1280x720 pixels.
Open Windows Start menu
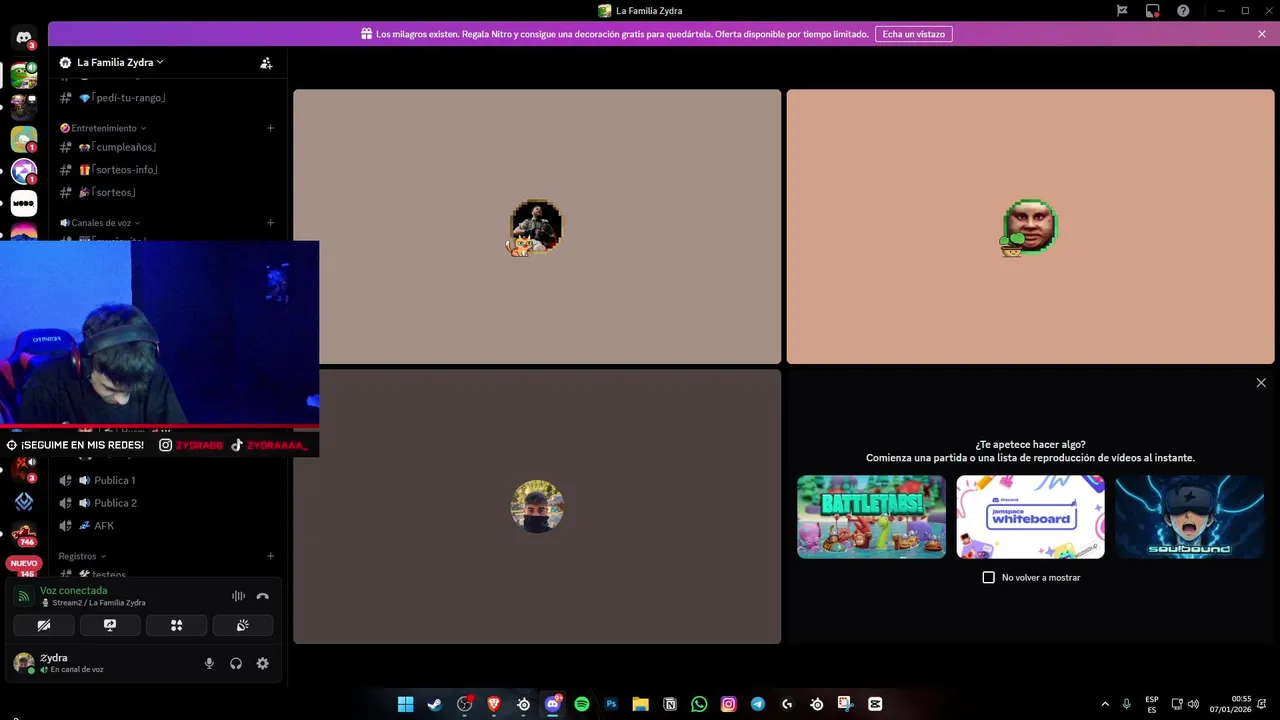(405, 704)
